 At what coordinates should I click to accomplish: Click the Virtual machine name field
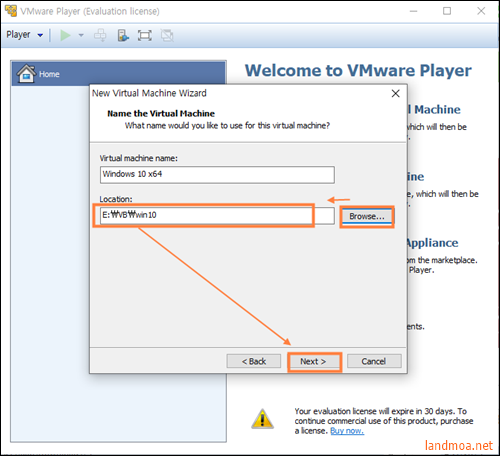pyautogui.click(x=217, y=175)
